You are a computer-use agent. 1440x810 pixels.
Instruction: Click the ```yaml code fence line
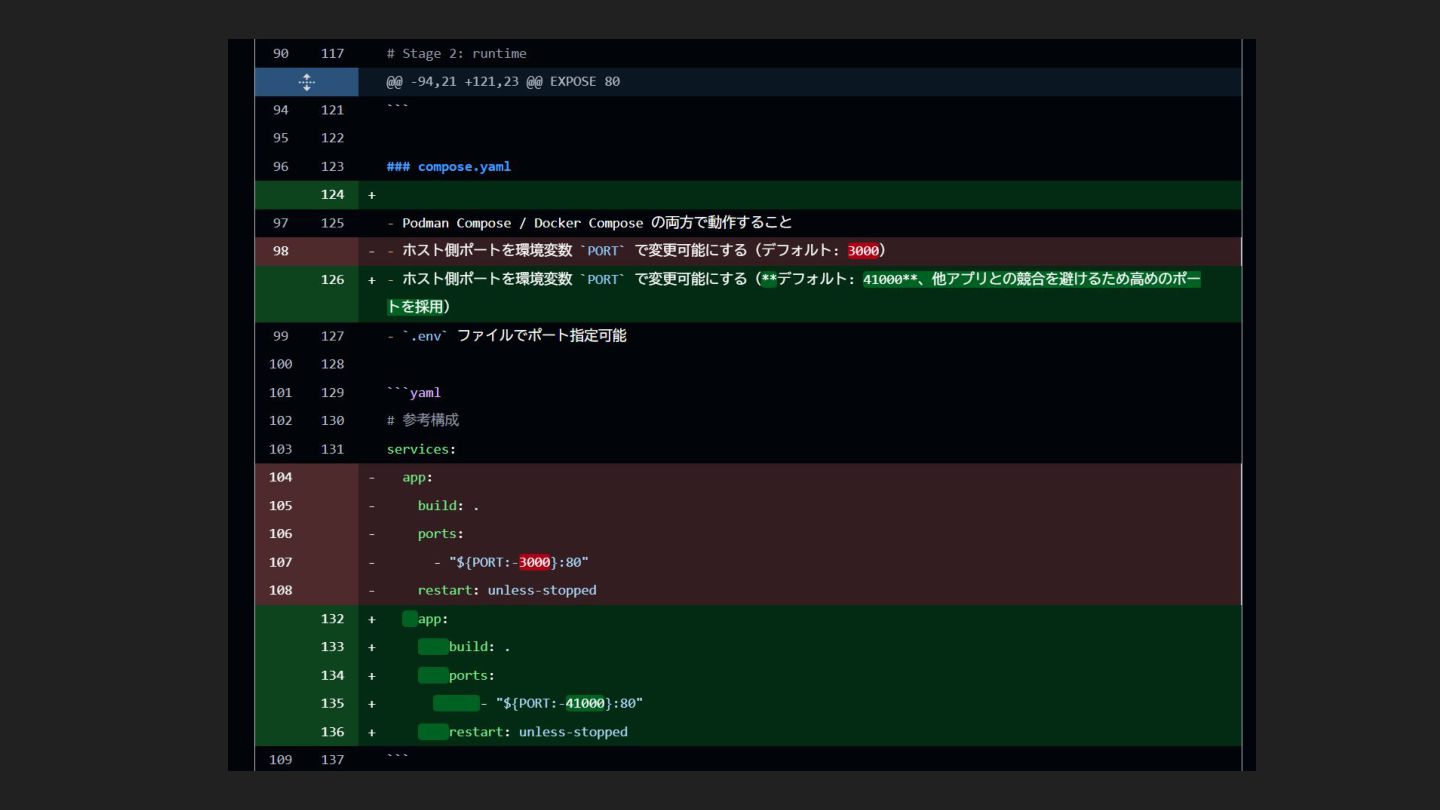click(414, 392)
